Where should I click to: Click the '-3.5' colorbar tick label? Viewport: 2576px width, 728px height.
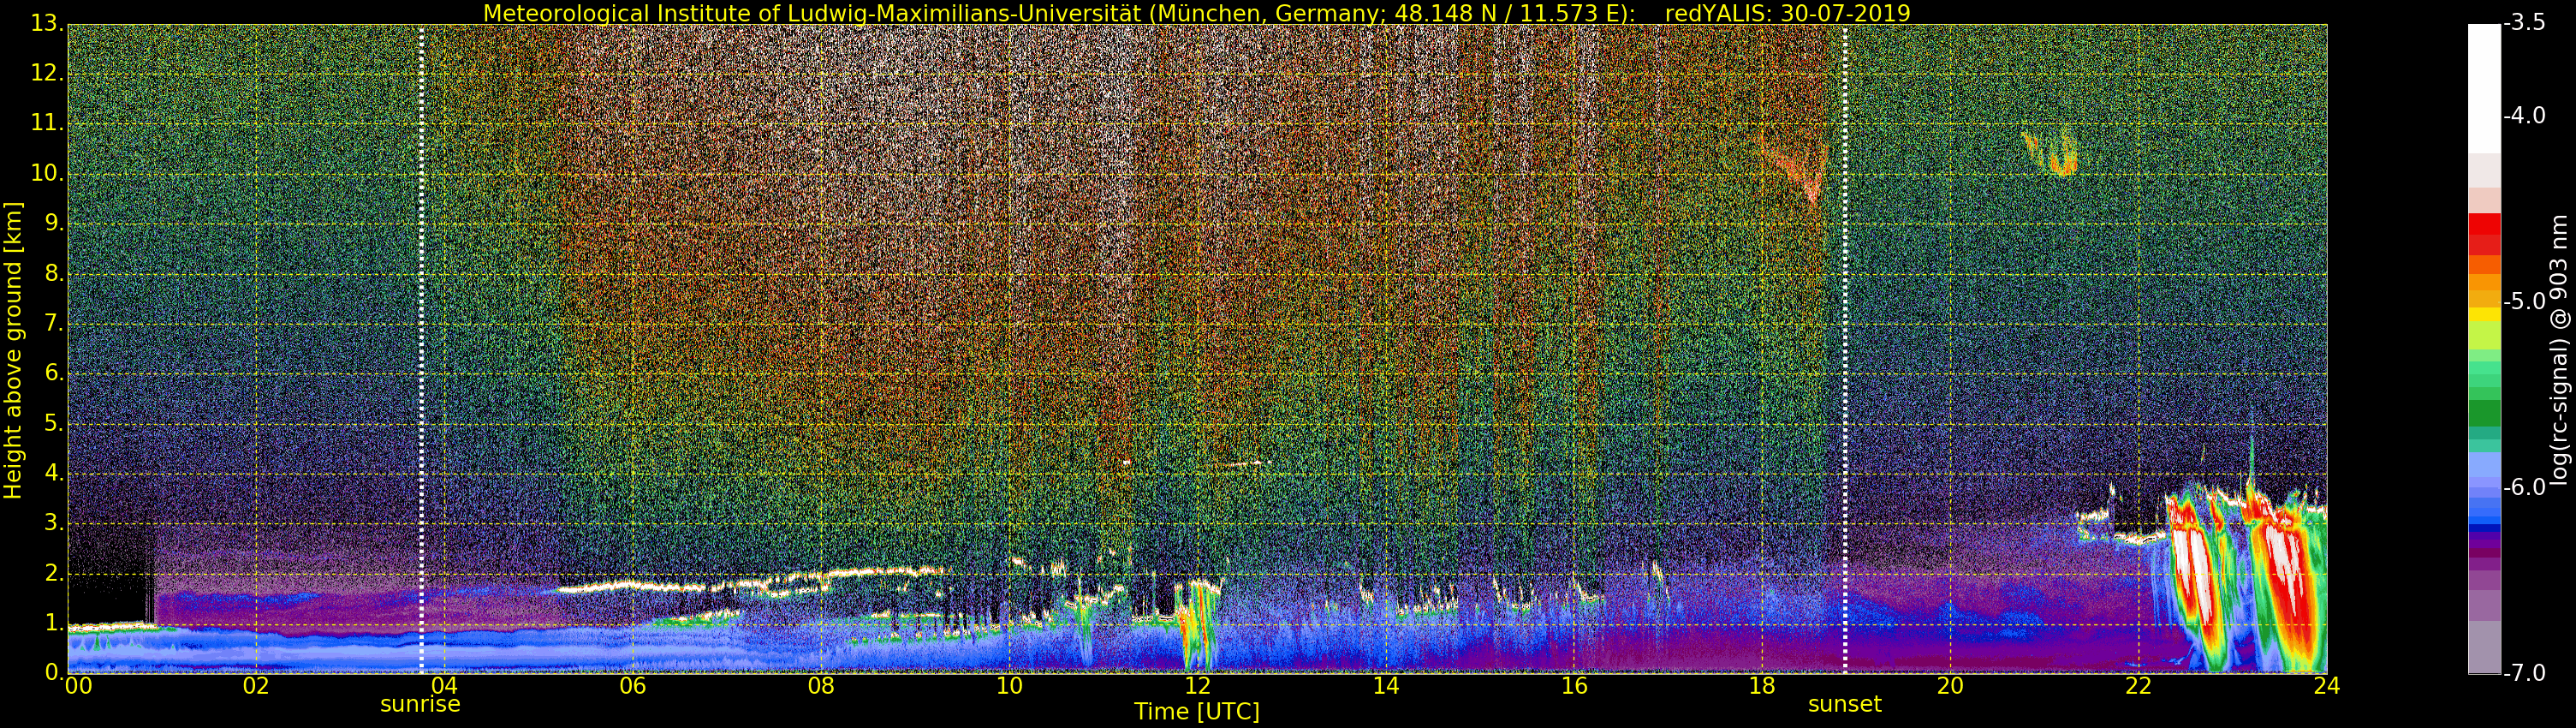pos(2524,24)
